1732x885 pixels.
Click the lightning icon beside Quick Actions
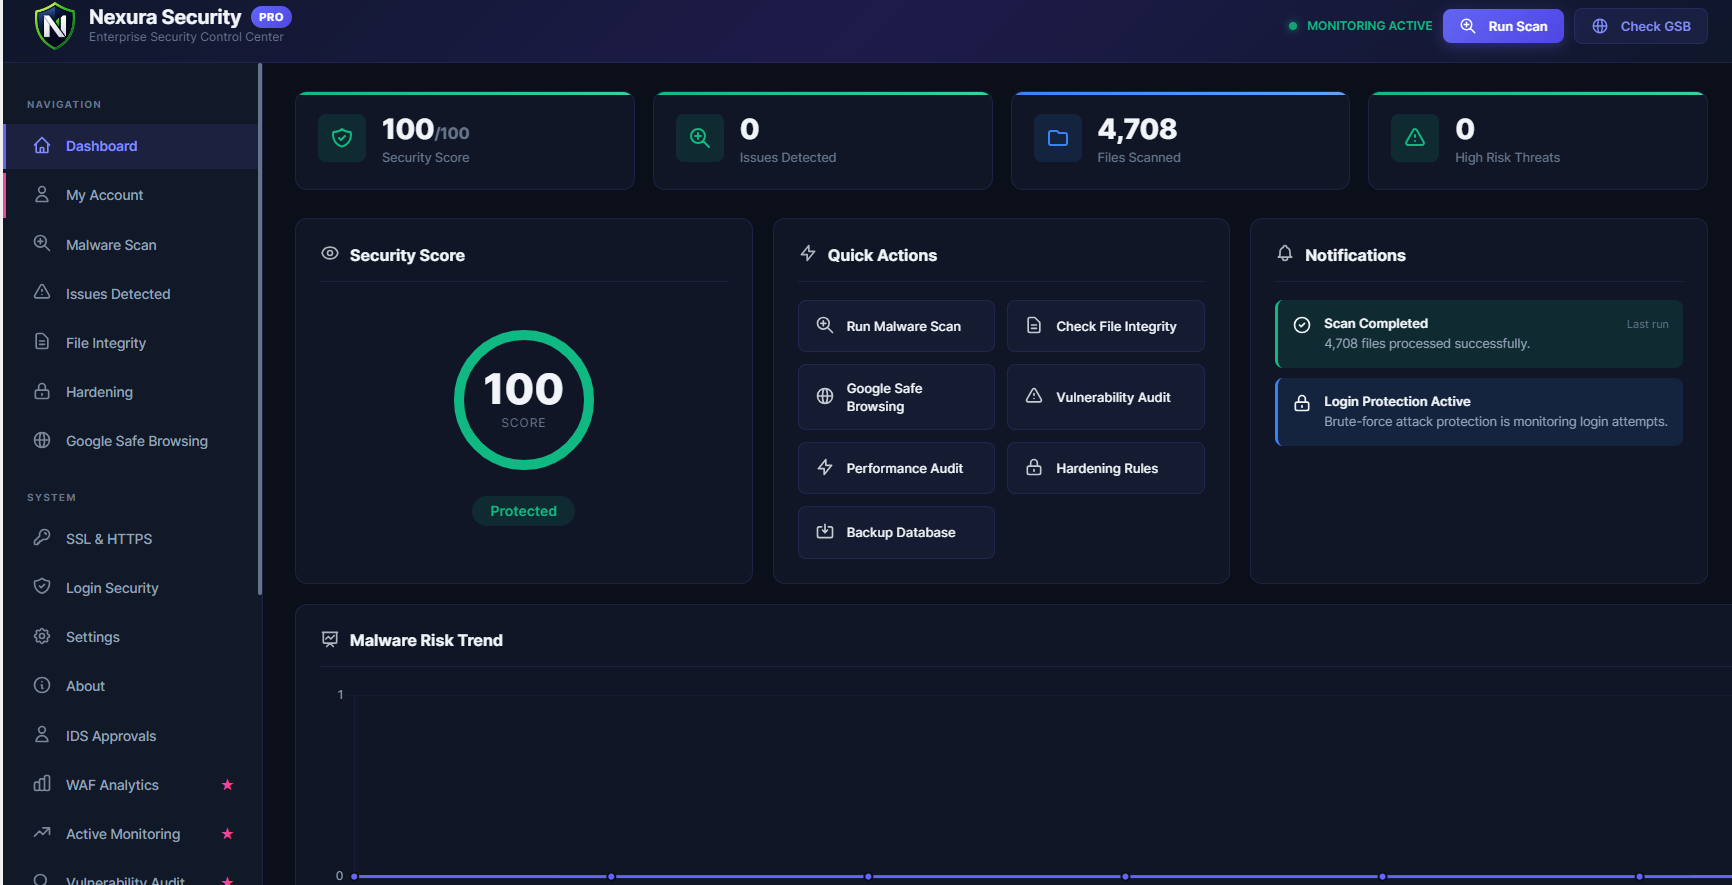click(808, 253)
